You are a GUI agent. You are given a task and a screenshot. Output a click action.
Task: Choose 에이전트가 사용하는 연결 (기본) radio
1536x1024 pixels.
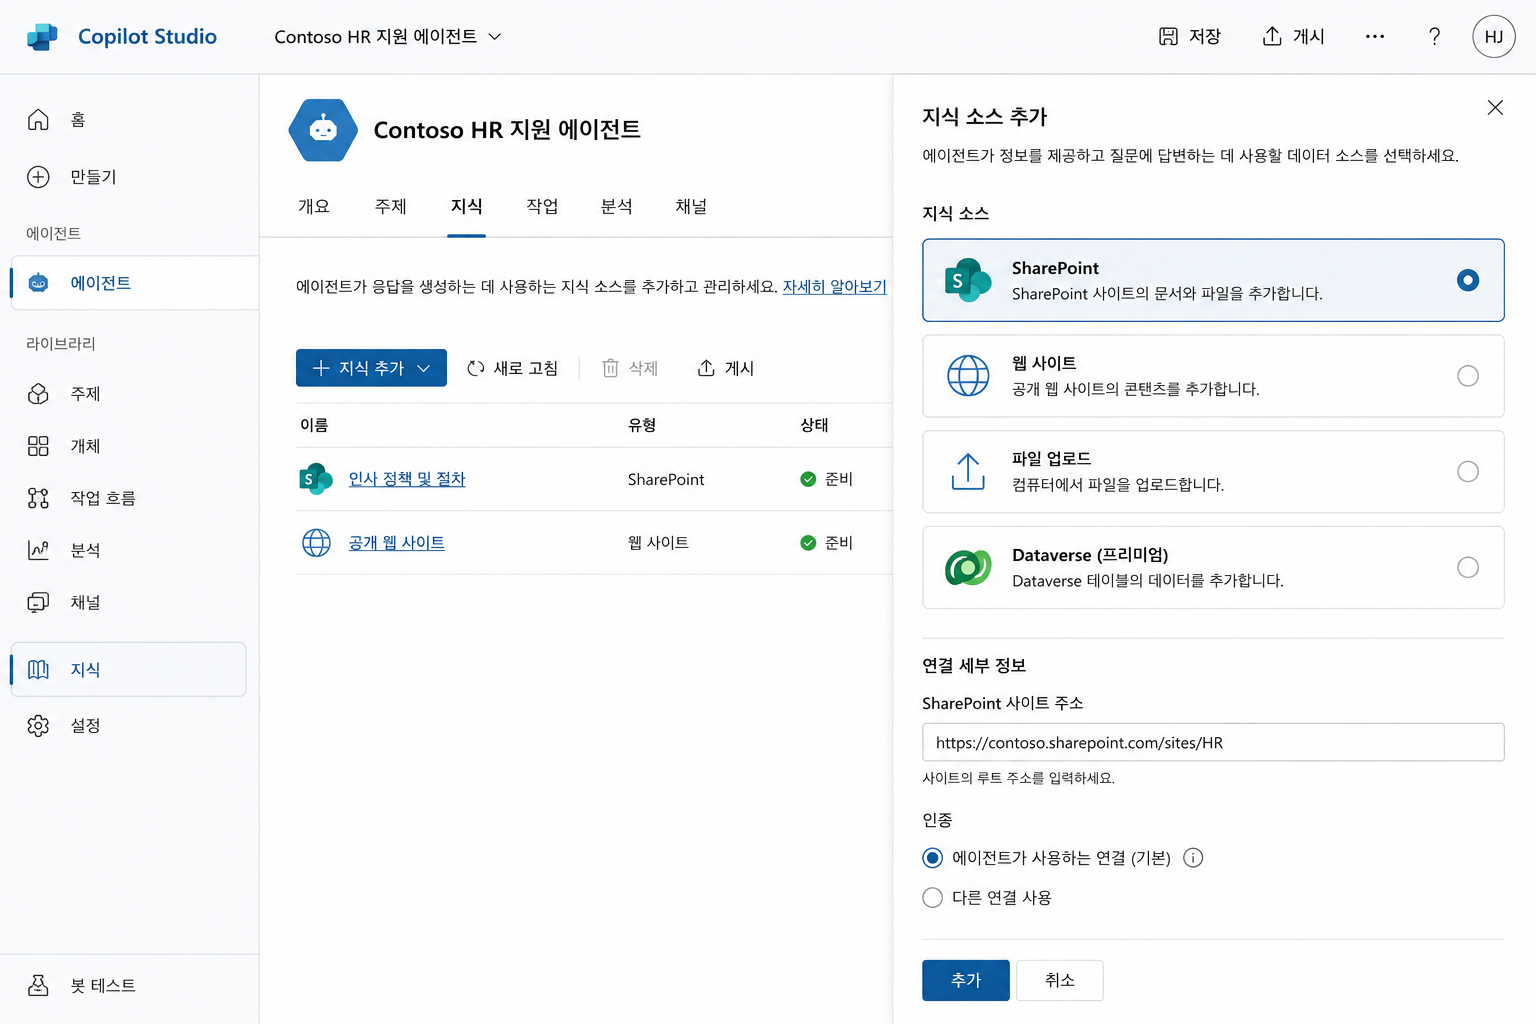click(933, 858)
